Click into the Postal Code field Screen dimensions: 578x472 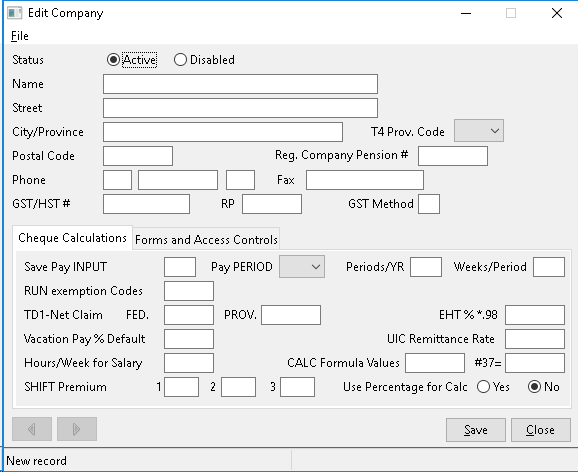click(x=138, y=156)
